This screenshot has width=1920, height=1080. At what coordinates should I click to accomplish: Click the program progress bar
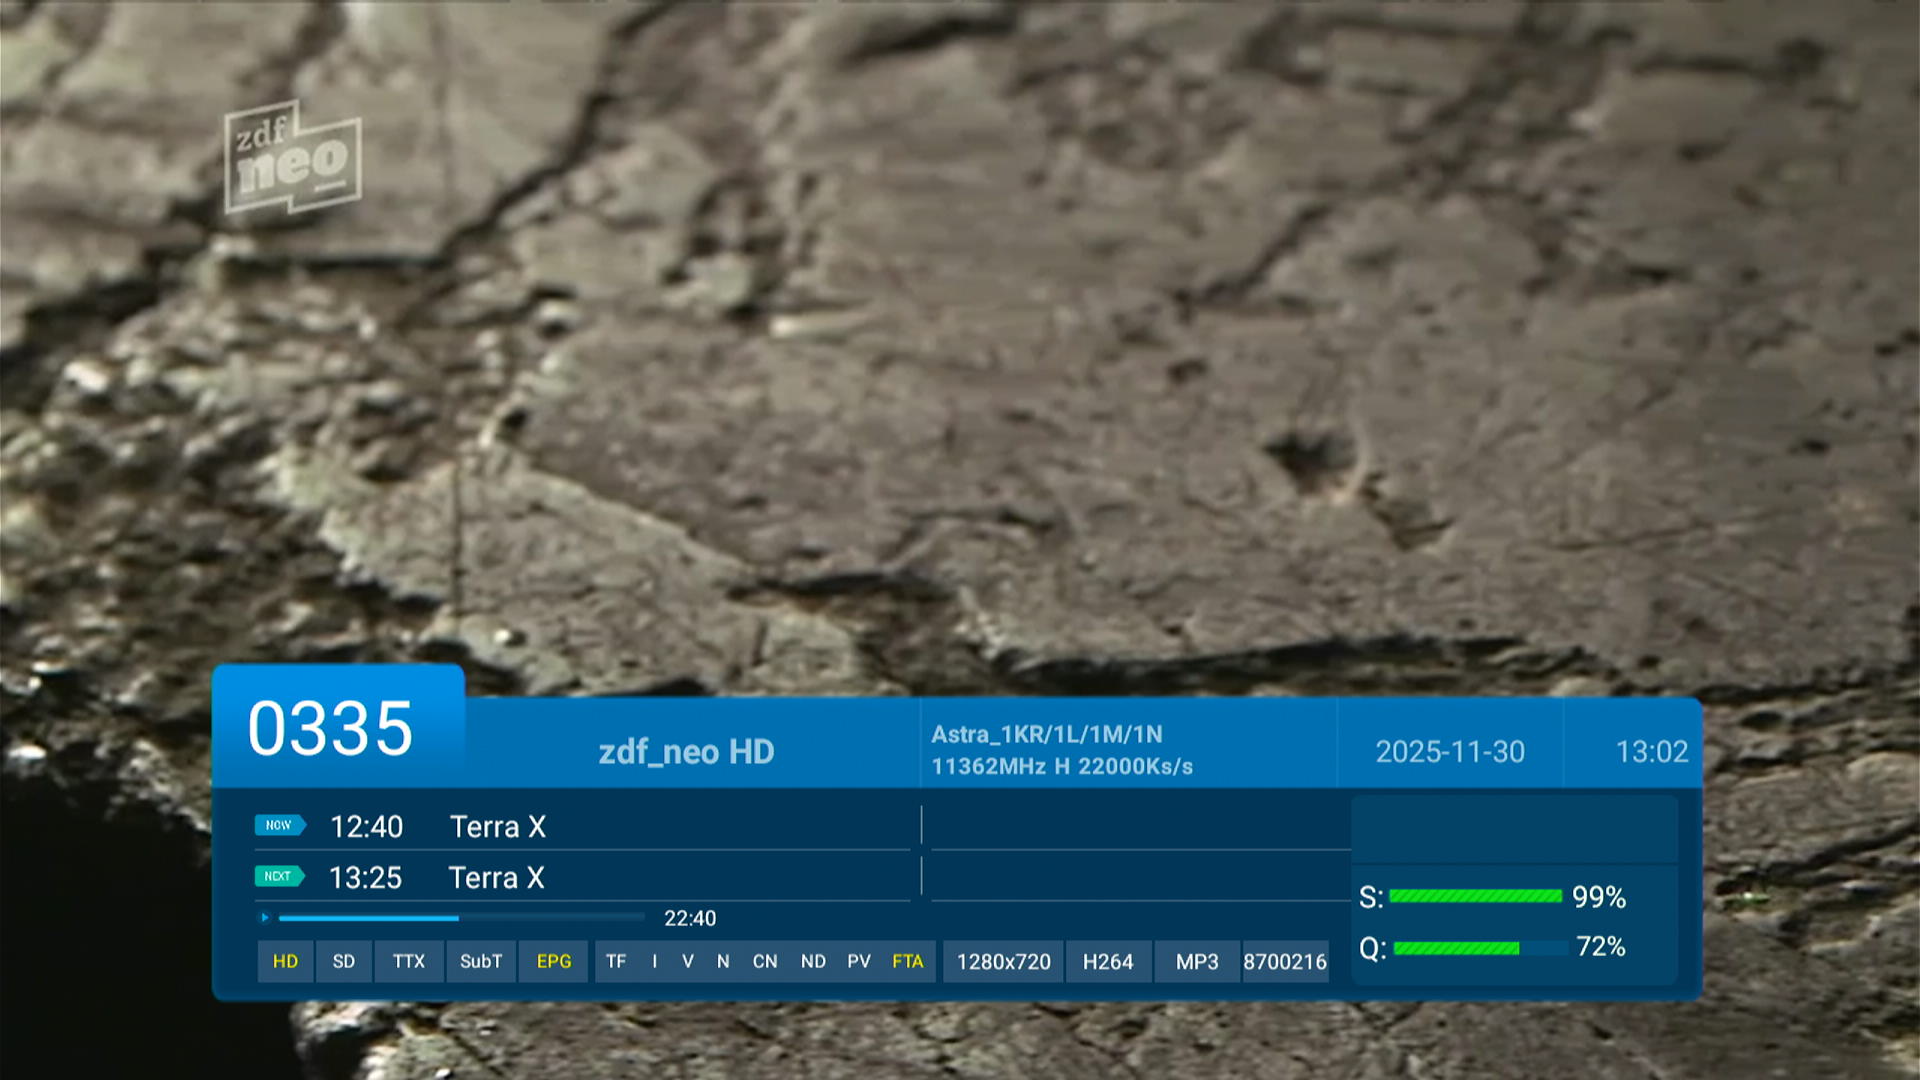tap(461, 917)
